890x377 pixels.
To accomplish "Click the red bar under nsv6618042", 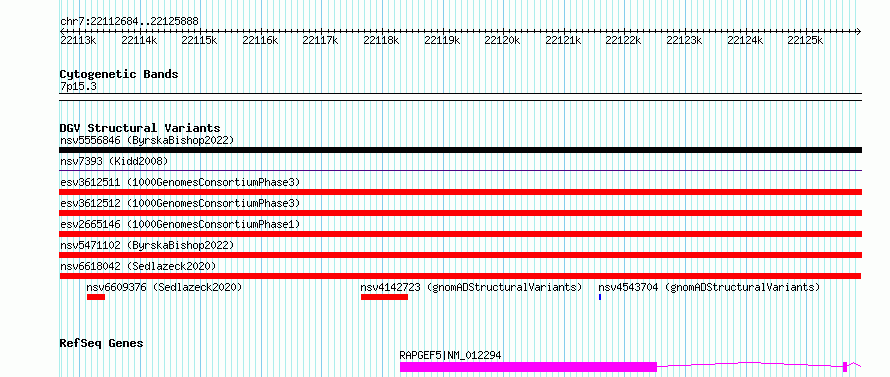I will 460,276.
